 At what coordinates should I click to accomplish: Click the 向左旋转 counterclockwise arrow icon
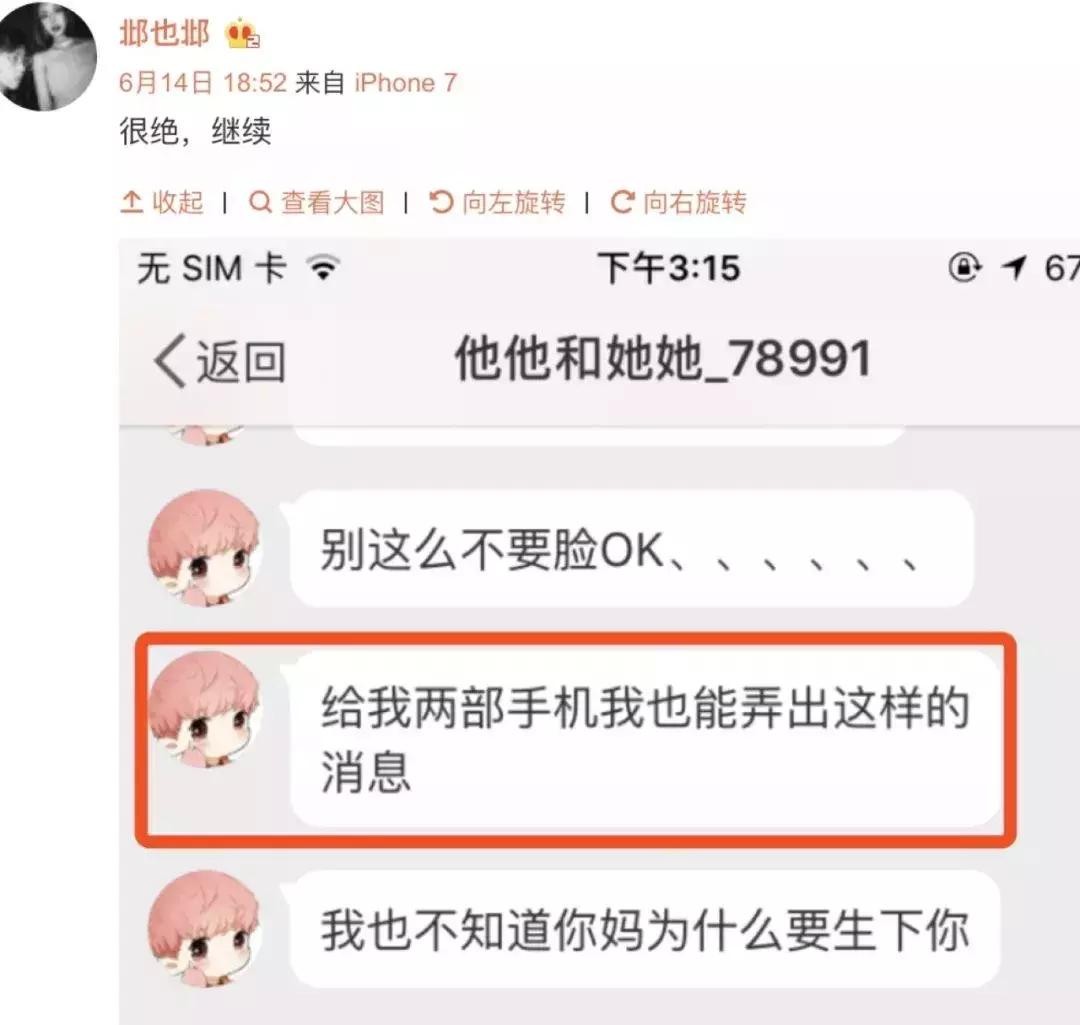click(441, 202)
